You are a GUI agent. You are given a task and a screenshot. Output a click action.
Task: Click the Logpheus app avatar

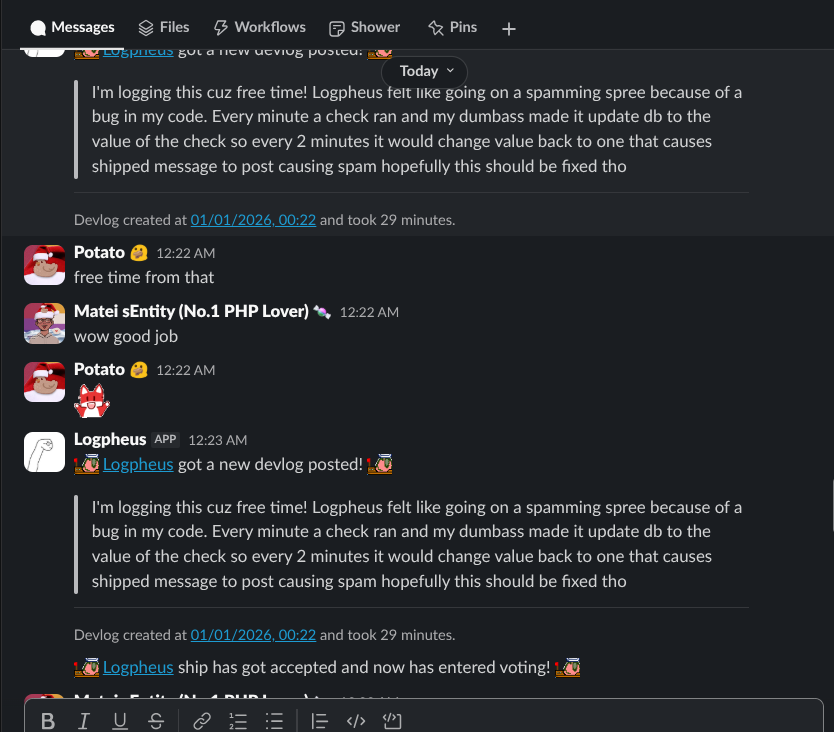tap(45, 452)
